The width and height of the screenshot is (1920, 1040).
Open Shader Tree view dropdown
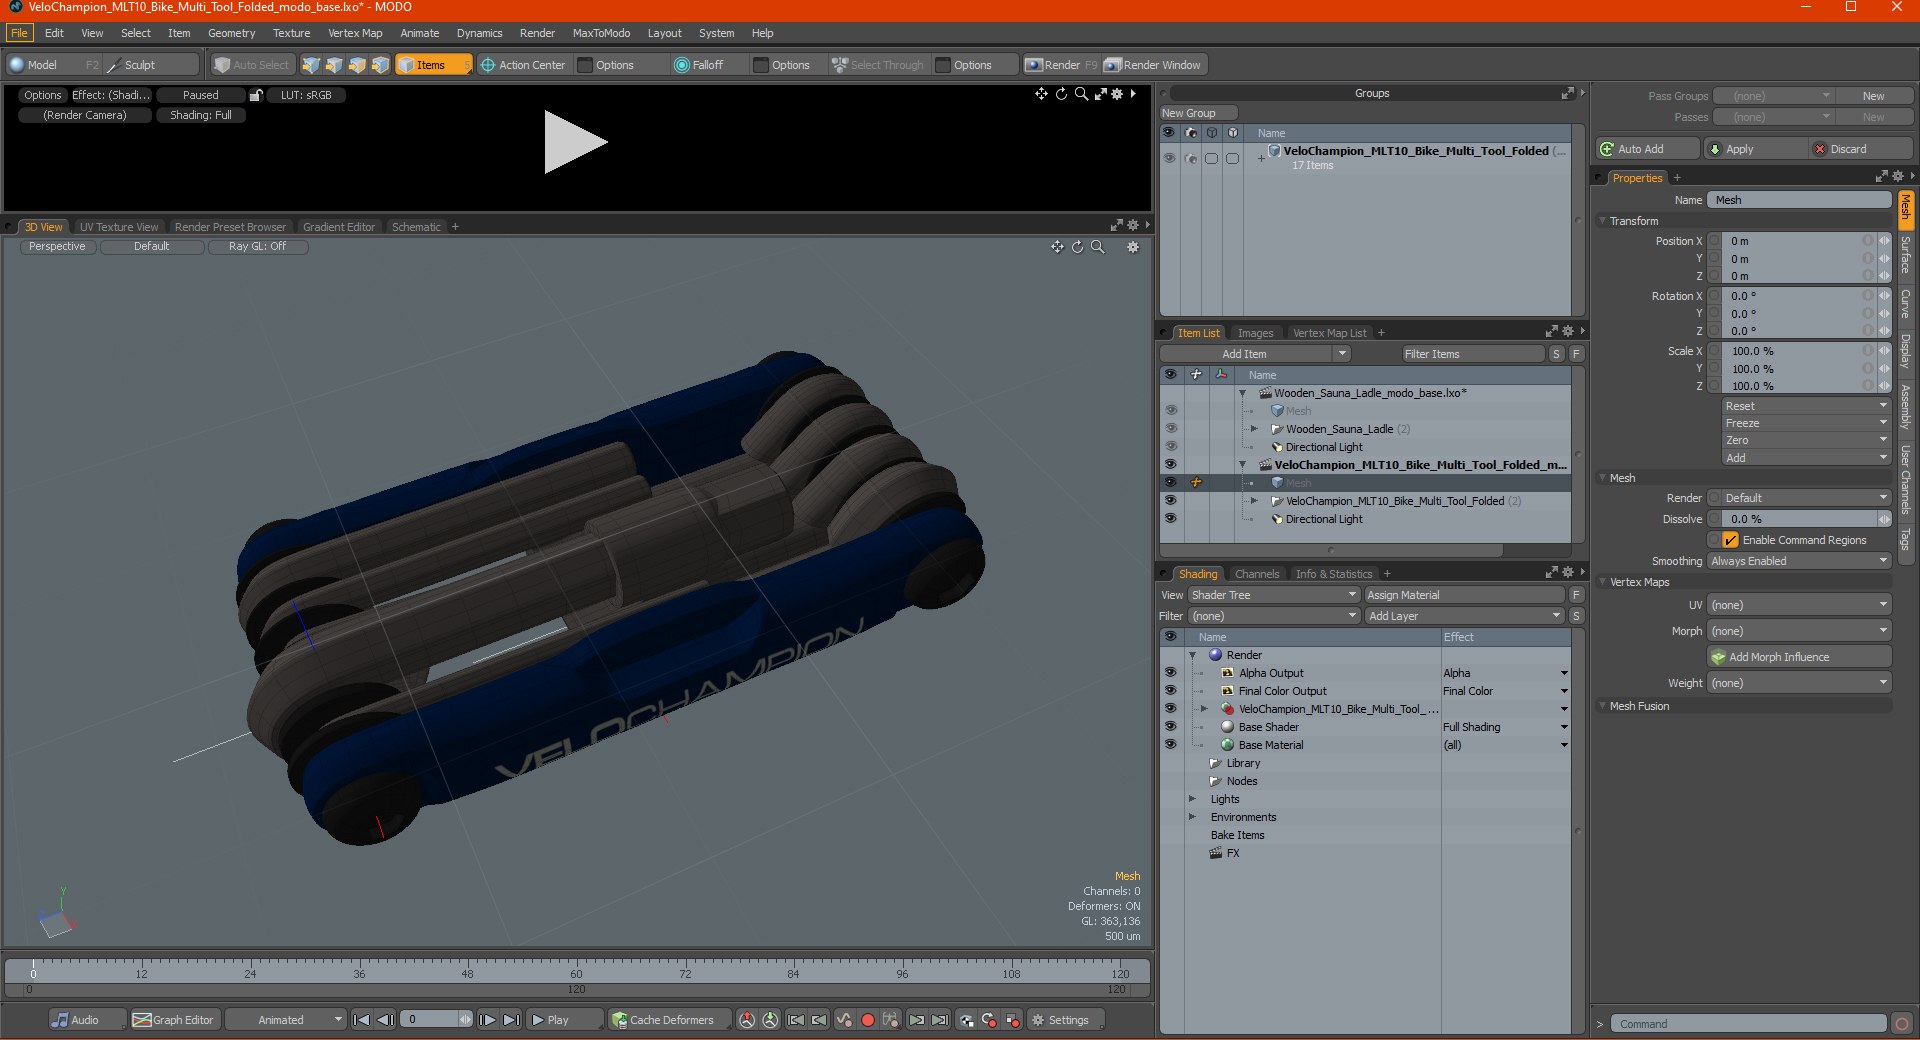coord(1273,595)
